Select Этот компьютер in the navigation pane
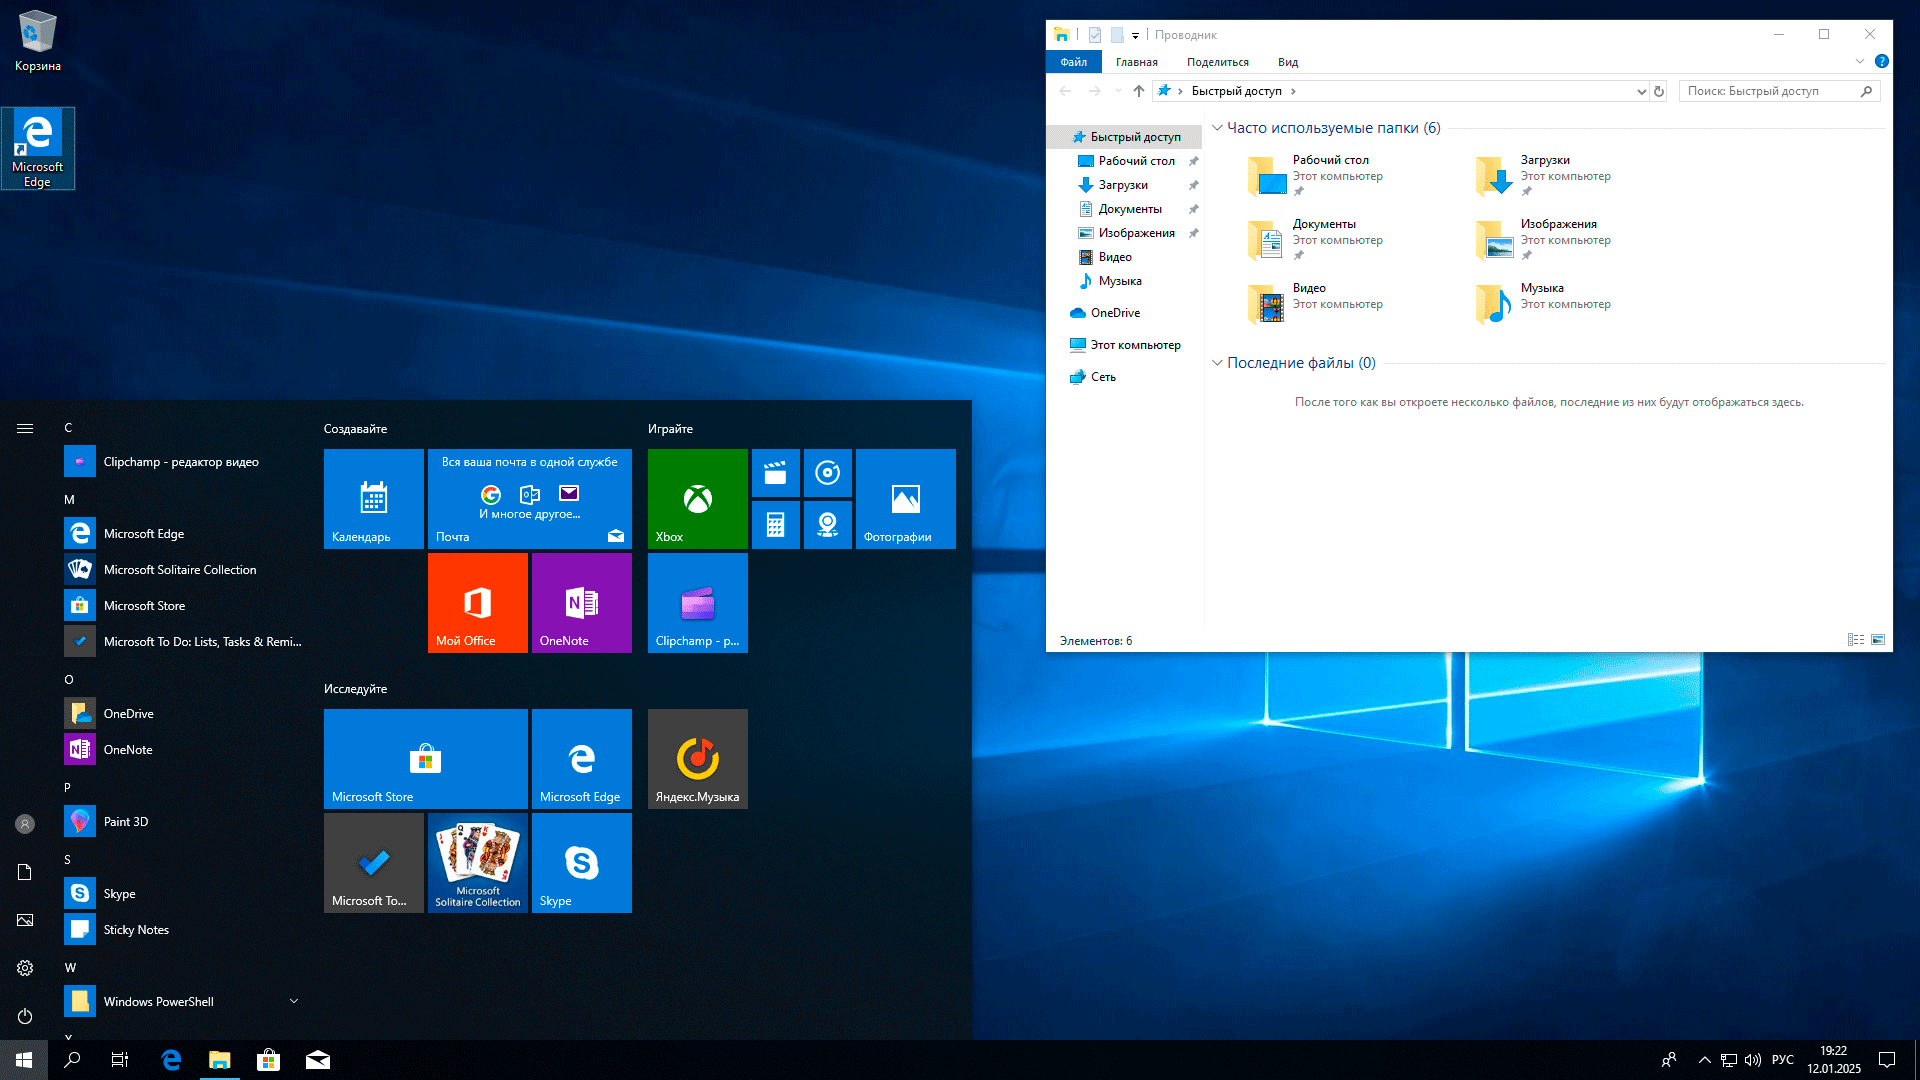The height and width of the screenshot is (1080, 1920). (x=1135, y=345)
